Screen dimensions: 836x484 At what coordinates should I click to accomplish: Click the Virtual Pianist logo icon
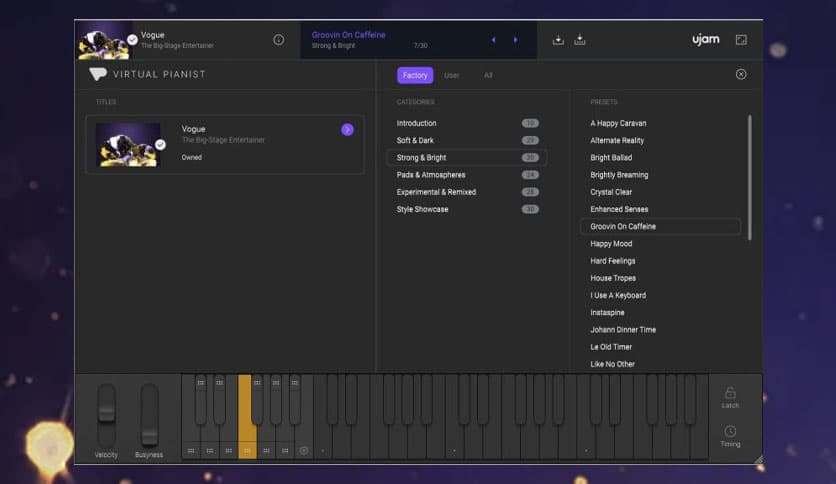98,74
